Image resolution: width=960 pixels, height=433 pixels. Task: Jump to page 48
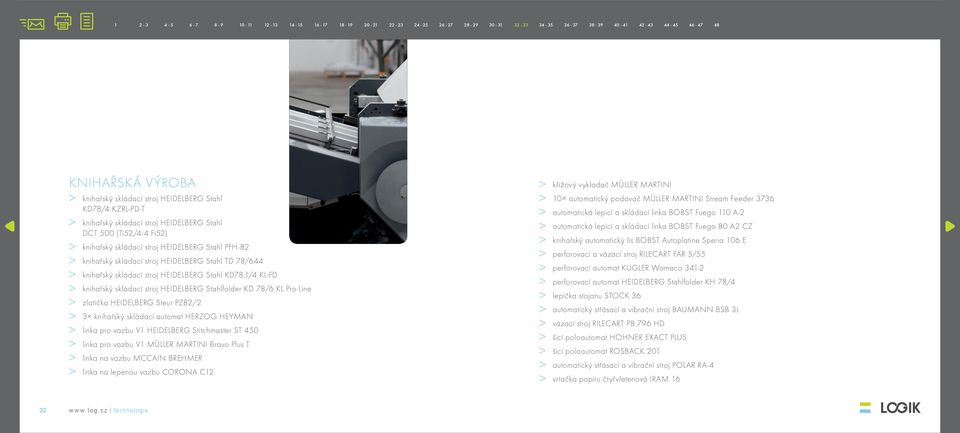(716, 25)
